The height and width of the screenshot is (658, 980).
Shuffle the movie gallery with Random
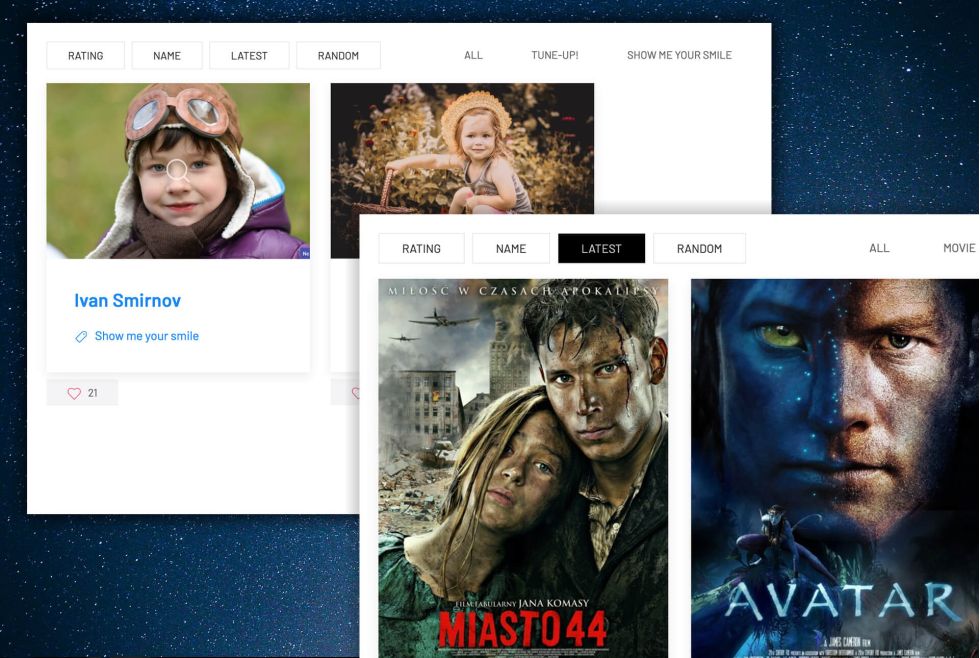pyautogui.click(x=699, y=249)
